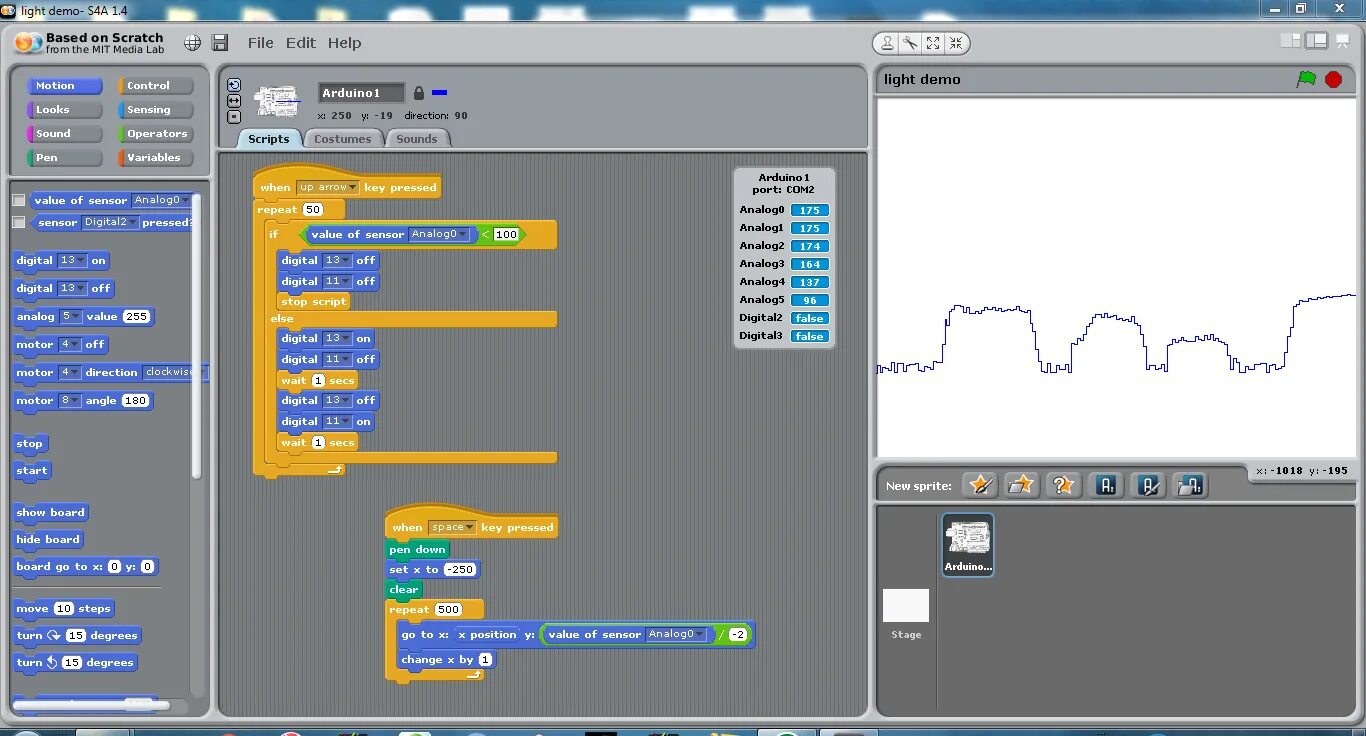Image resolution: width=1366 pixels, height=736 pixels.
Task: Click the globe language icon
Action: point(193,43)
